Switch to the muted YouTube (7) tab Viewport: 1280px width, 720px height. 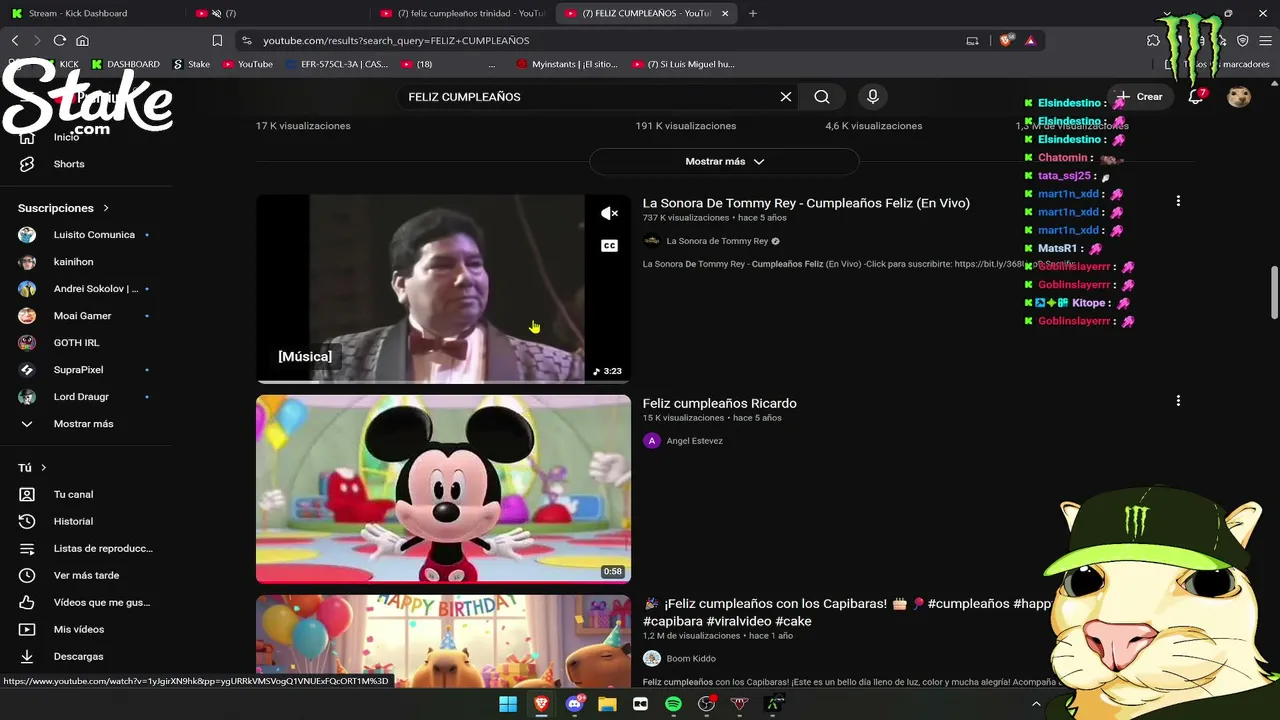(x=278, y=13)
